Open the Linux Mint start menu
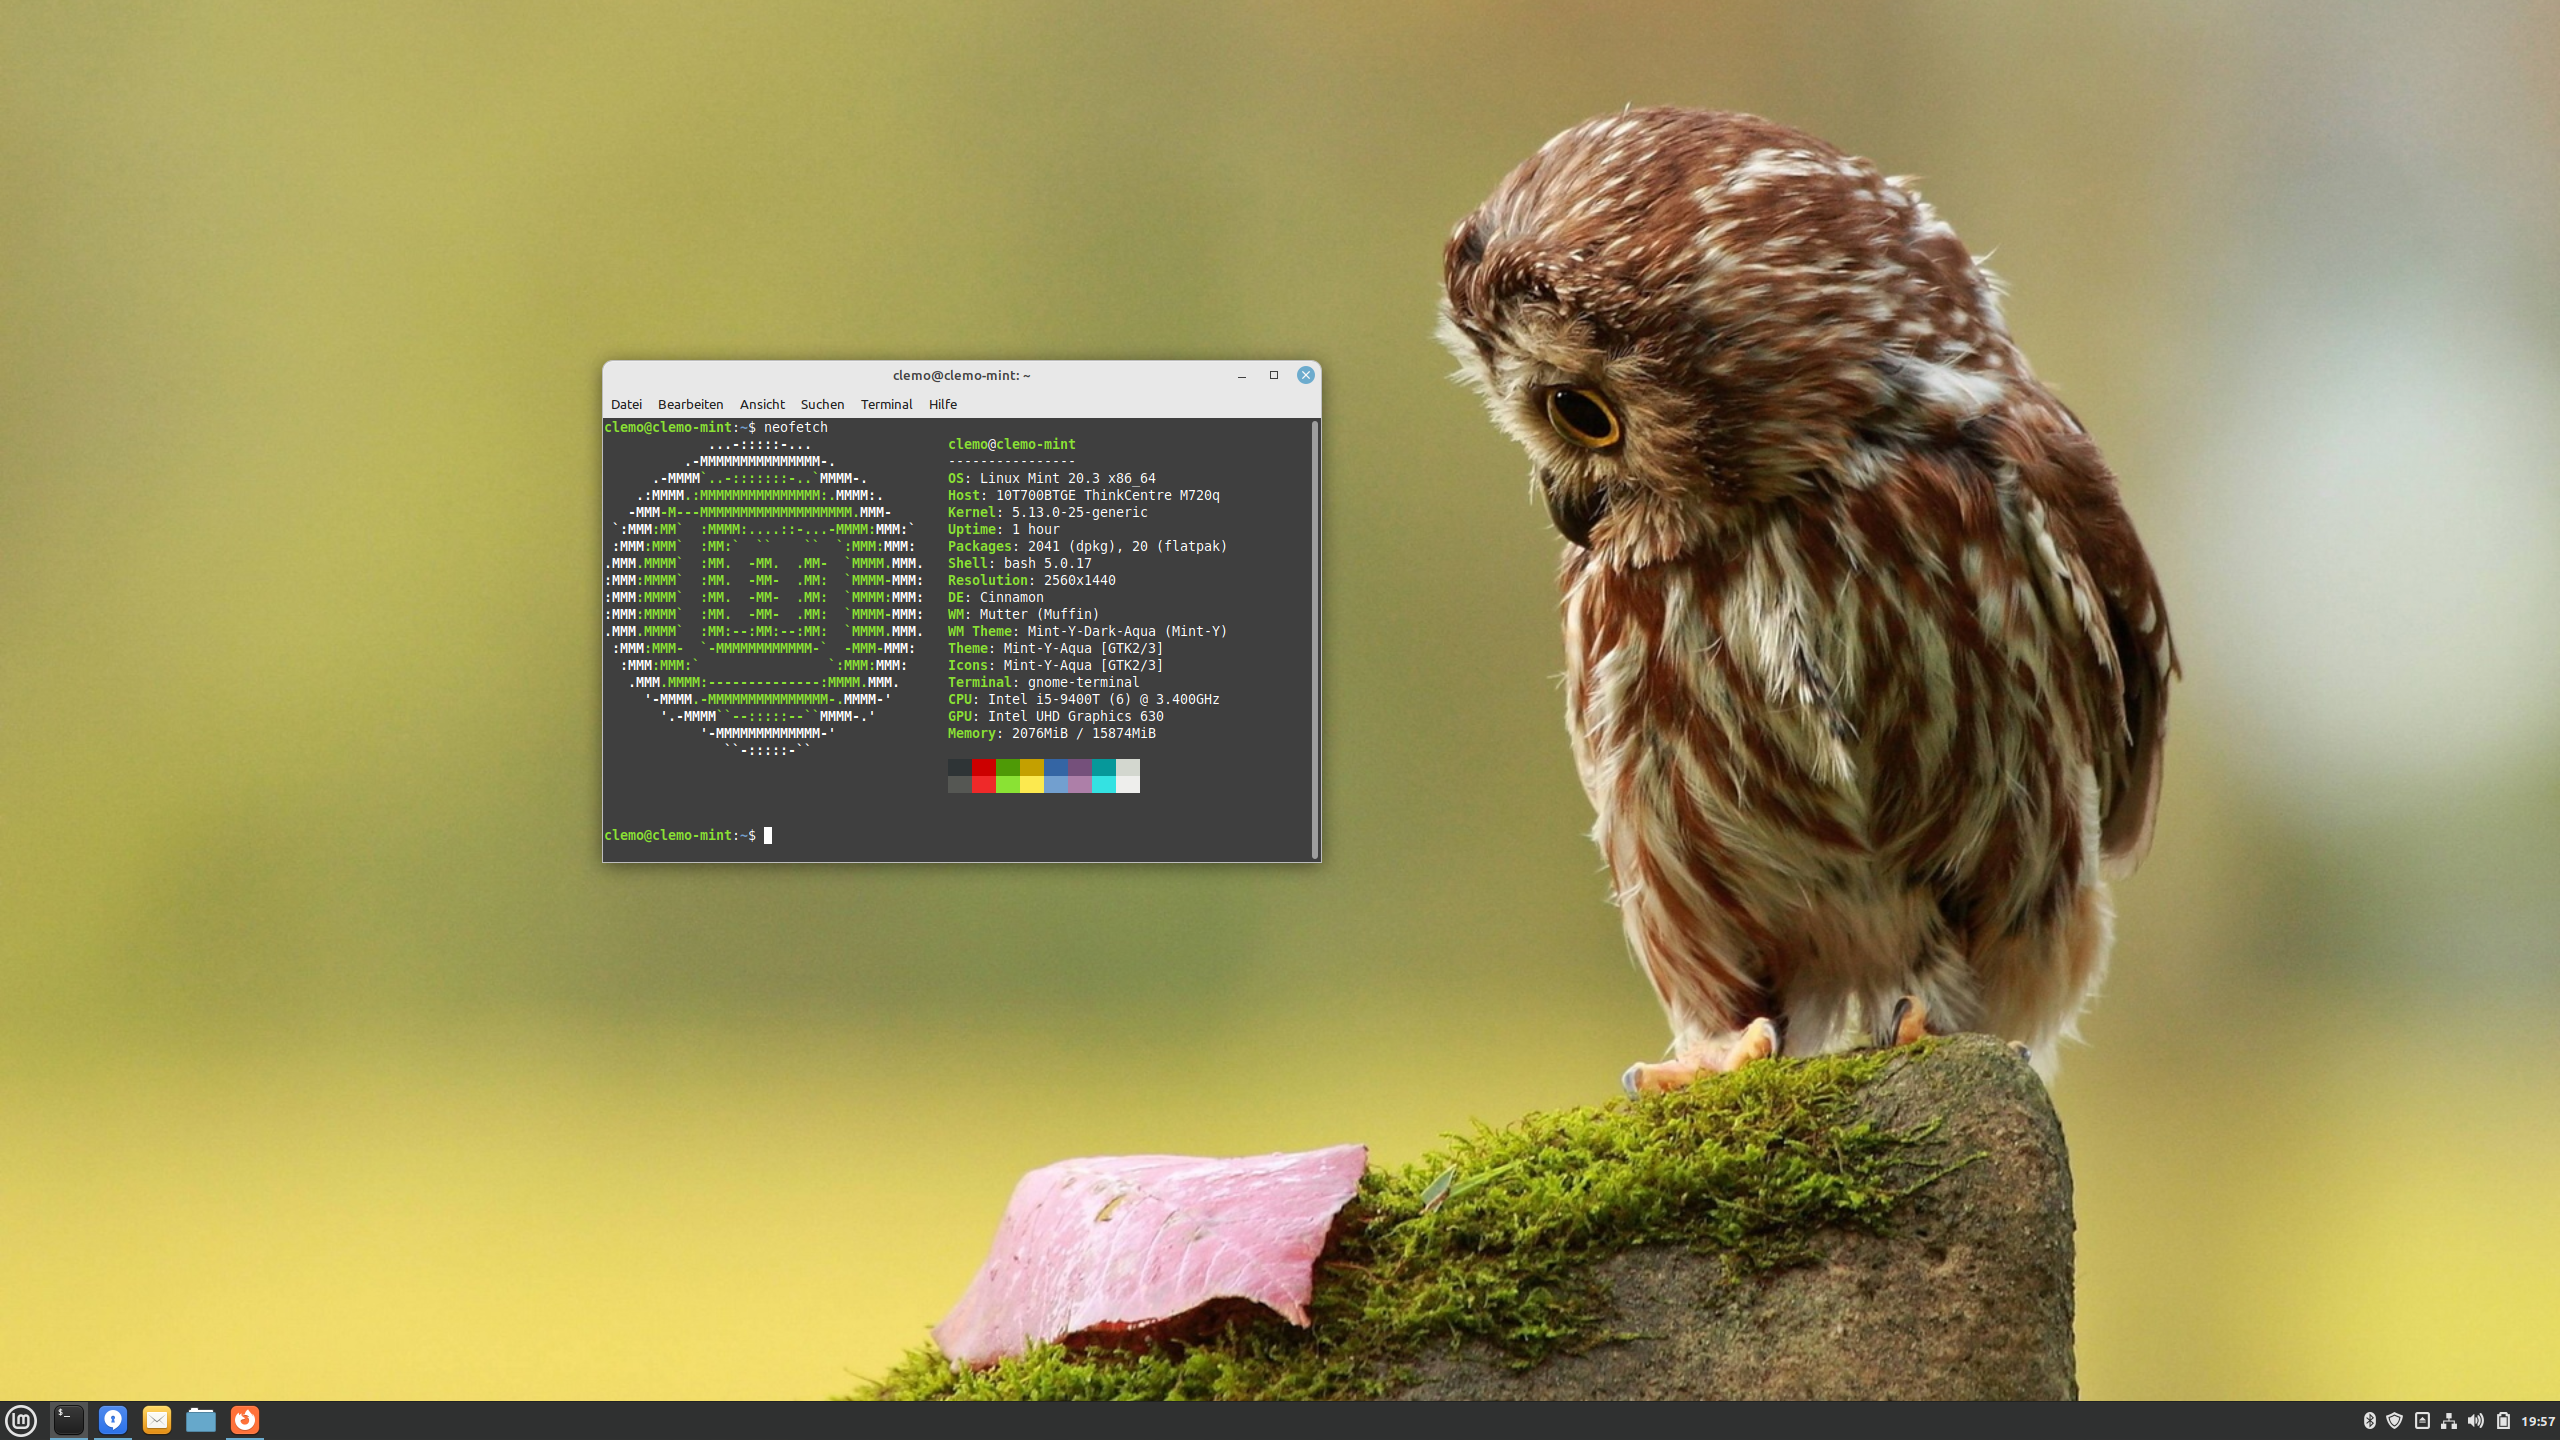The height and width of the screenshot is (1440, 2560). [x=21, y=1420]
